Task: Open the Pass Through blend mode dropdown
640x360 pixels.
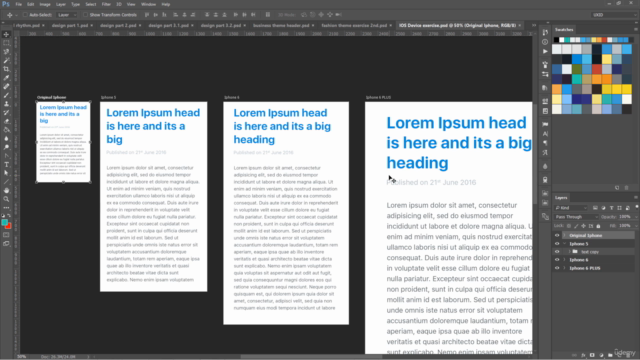Action: coord(576,217)
